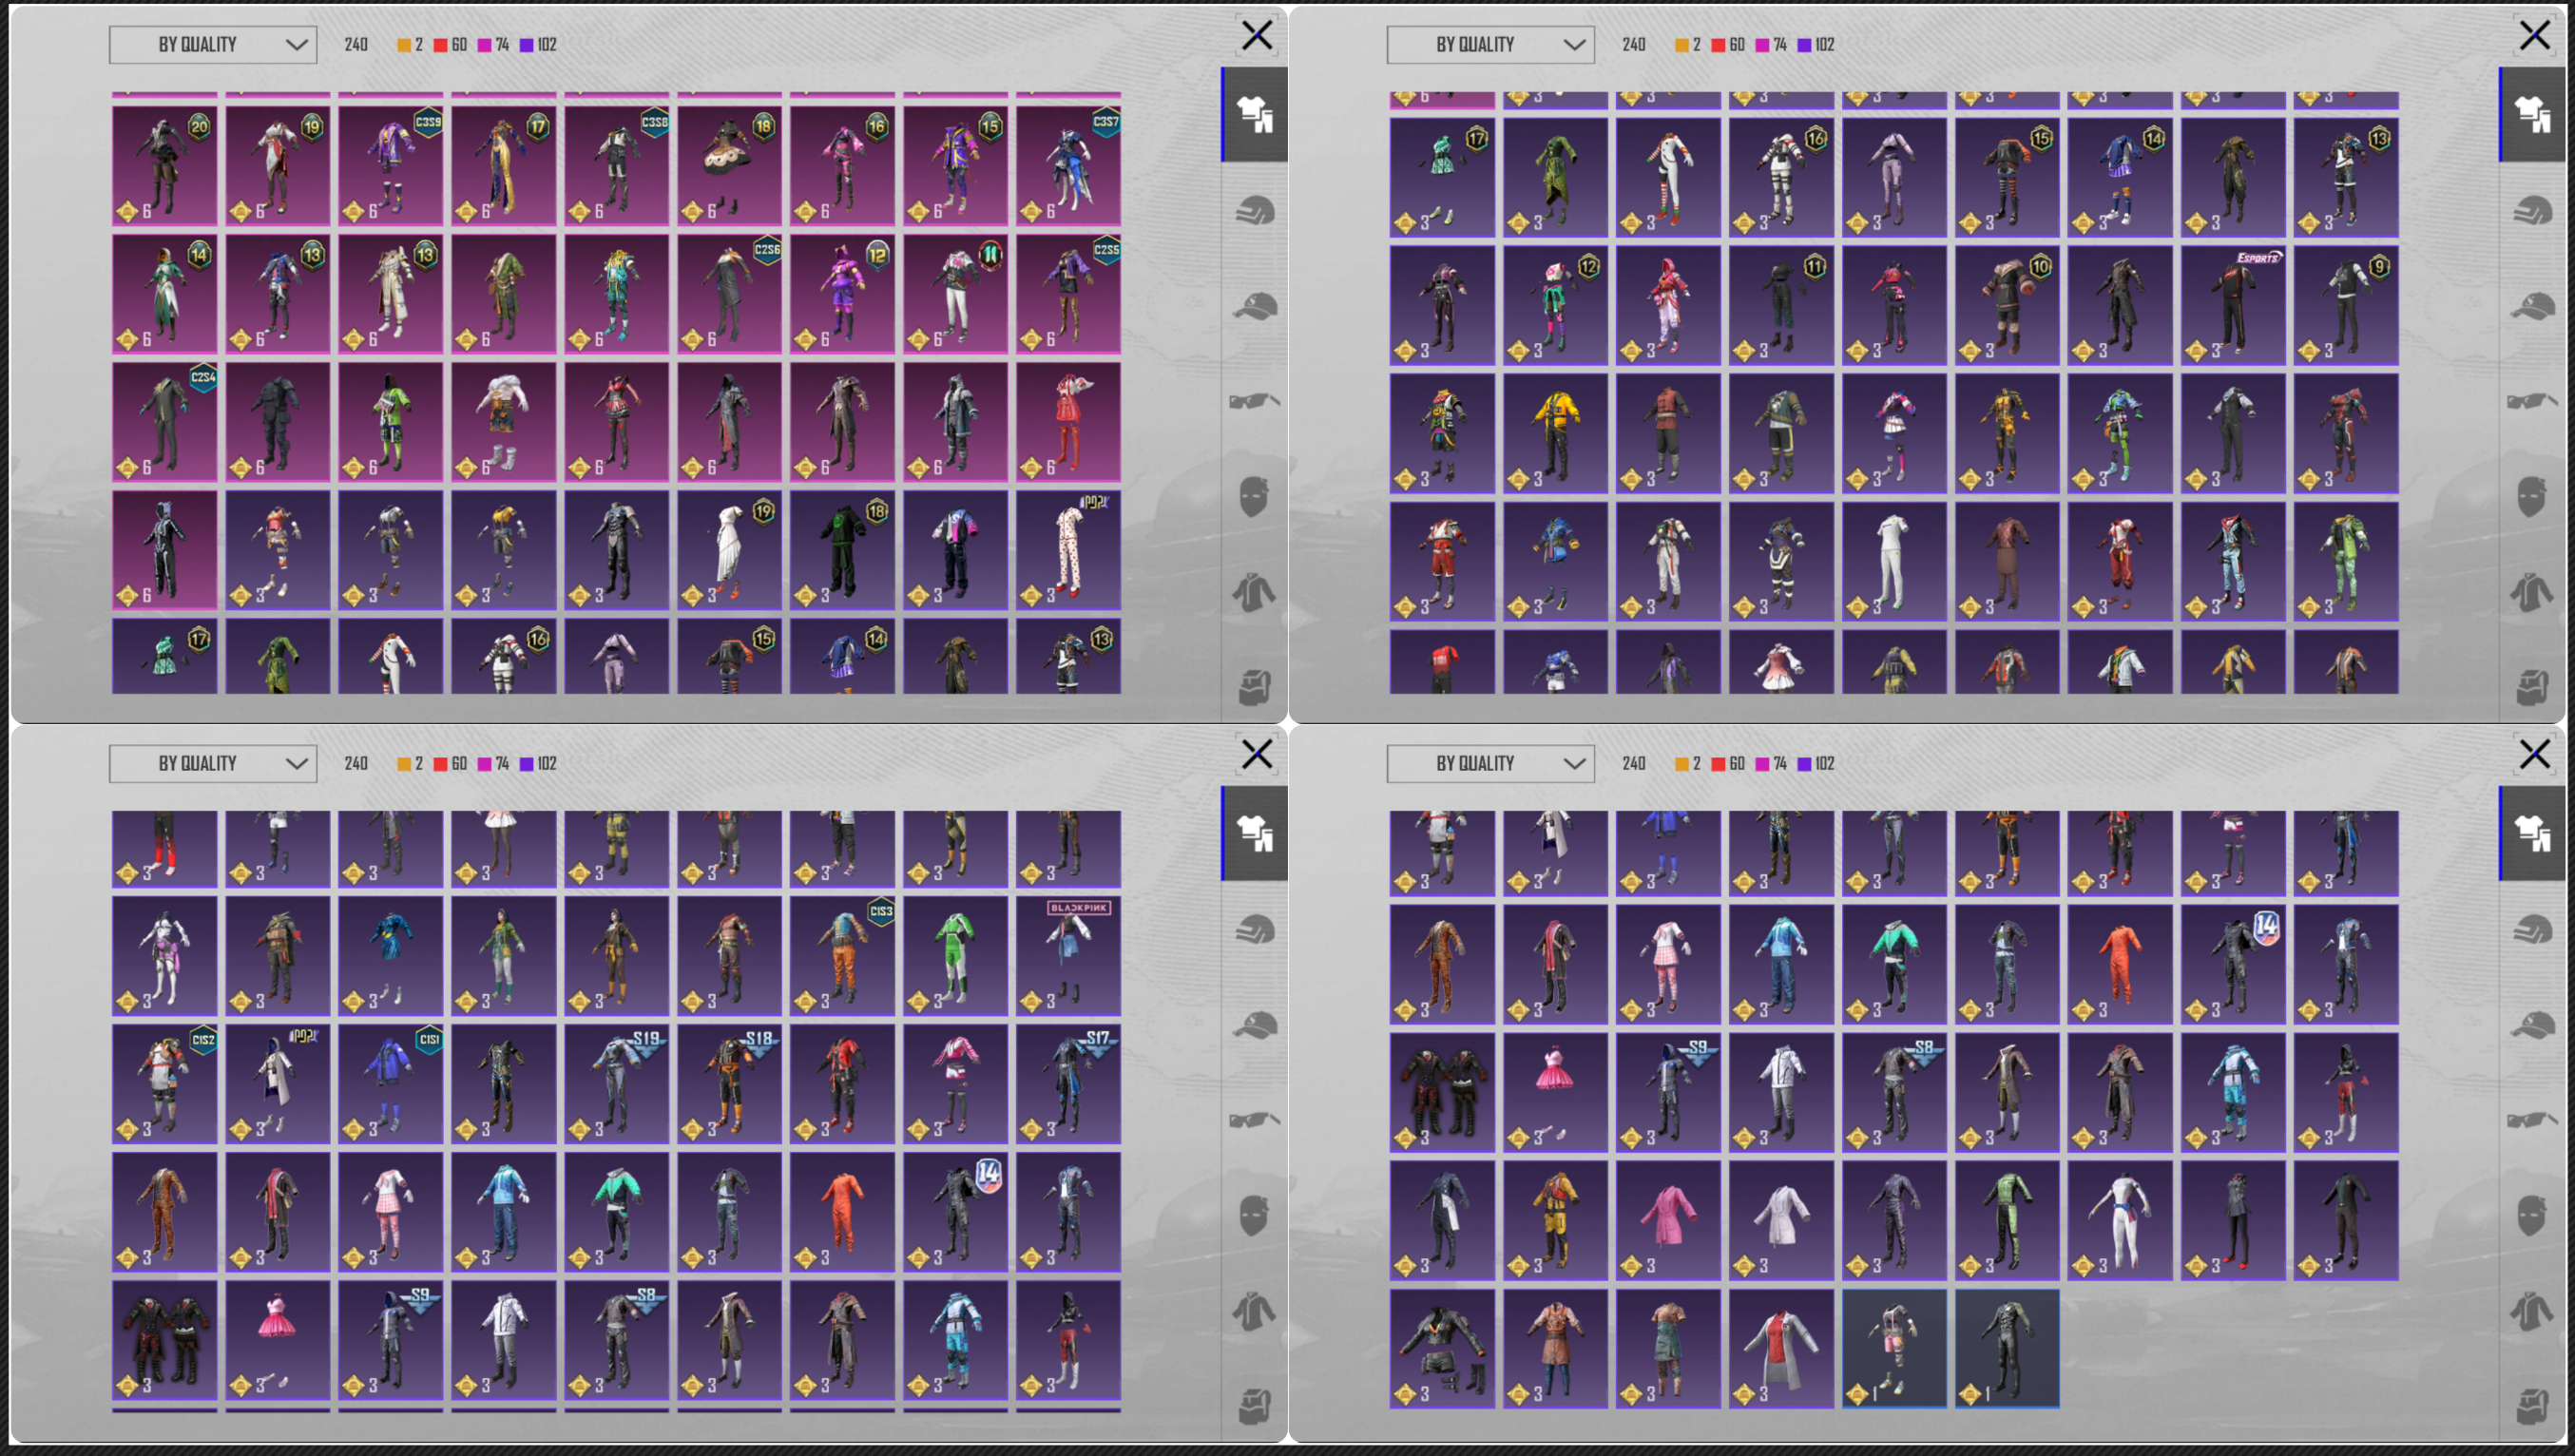This screenshot has width=2575, height=1456.
Task: Pick the S8 outfit in bottom-left panel
Action: pyautogui.click(x=616, y=1341)
